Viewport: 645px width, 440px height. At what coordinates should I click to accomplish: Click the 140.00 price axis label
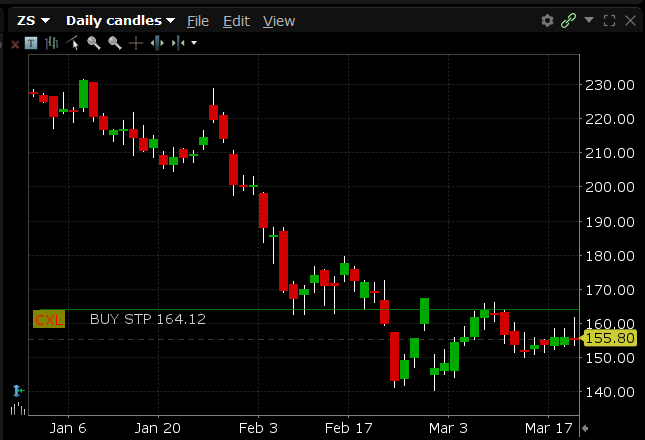click(x=610, y=392)
